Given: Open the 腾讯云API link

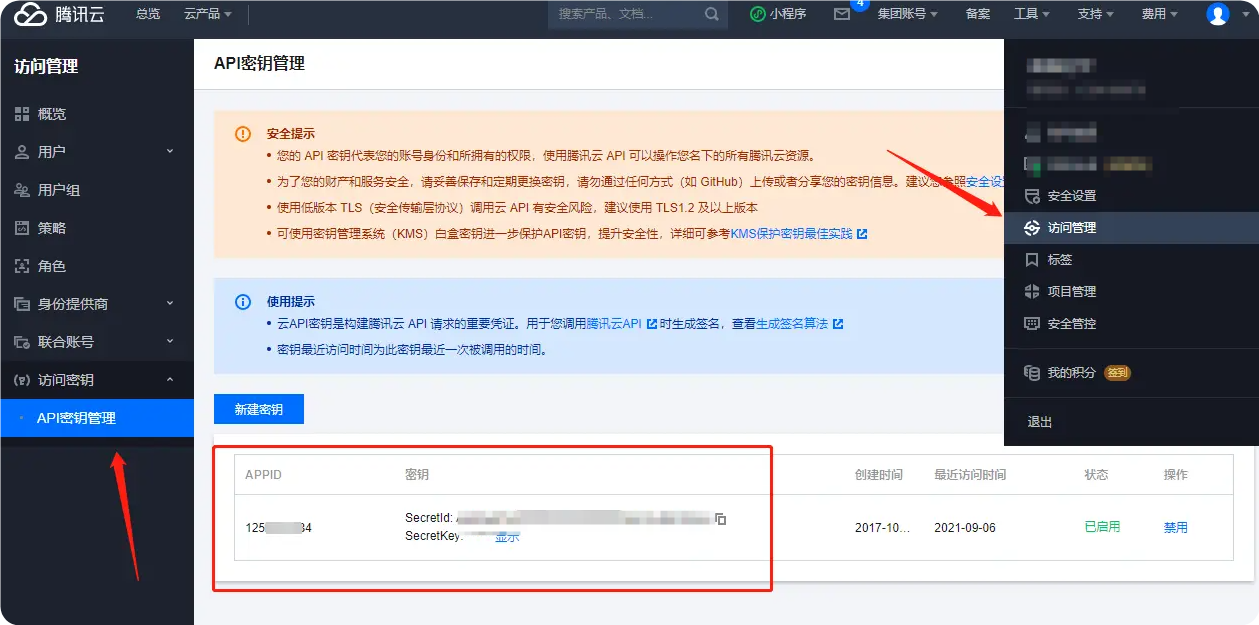Looking at the screenshot, I should pos(621,324).
